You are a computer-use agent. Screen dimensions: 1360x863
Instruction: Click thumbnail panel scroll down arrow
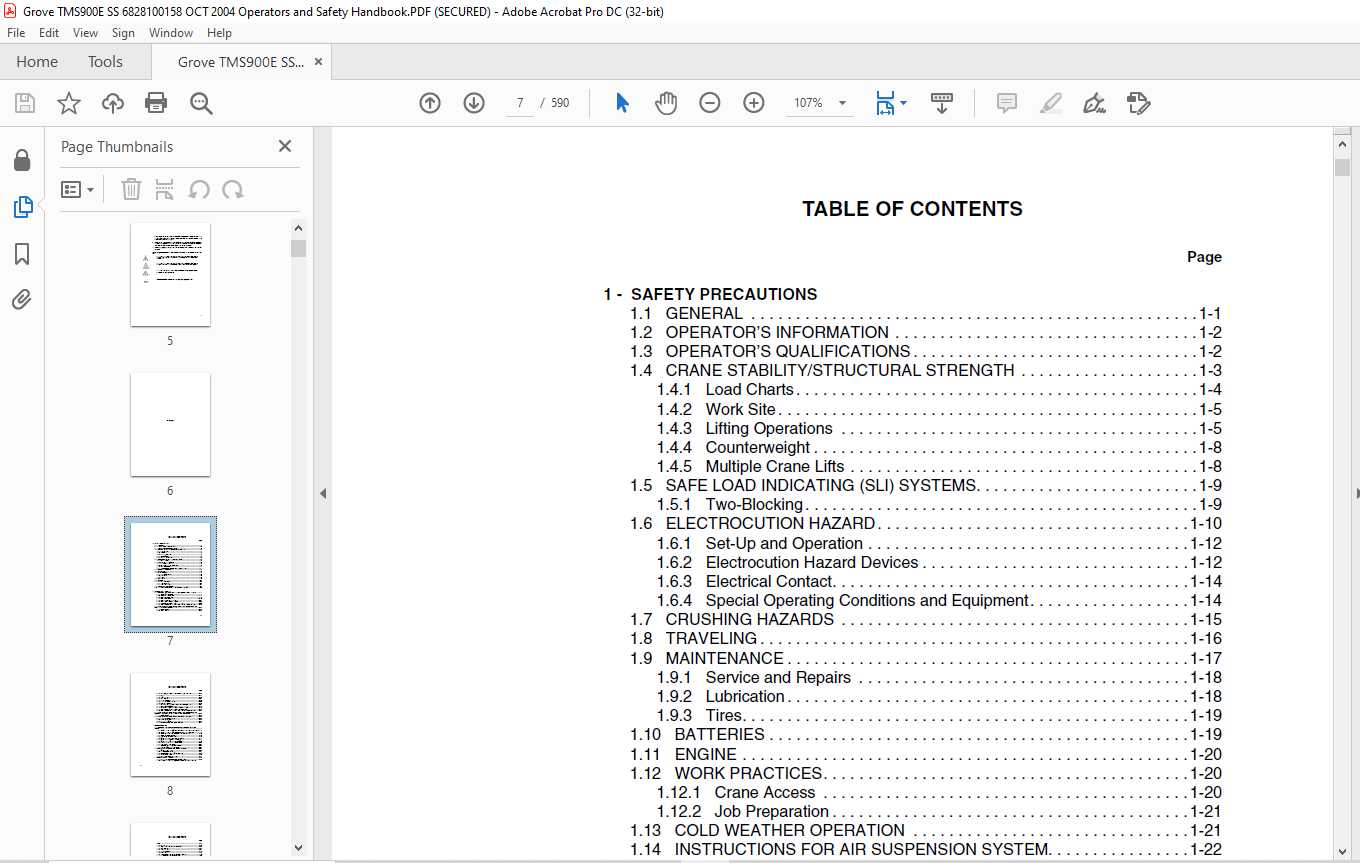[x=298, y=848]
